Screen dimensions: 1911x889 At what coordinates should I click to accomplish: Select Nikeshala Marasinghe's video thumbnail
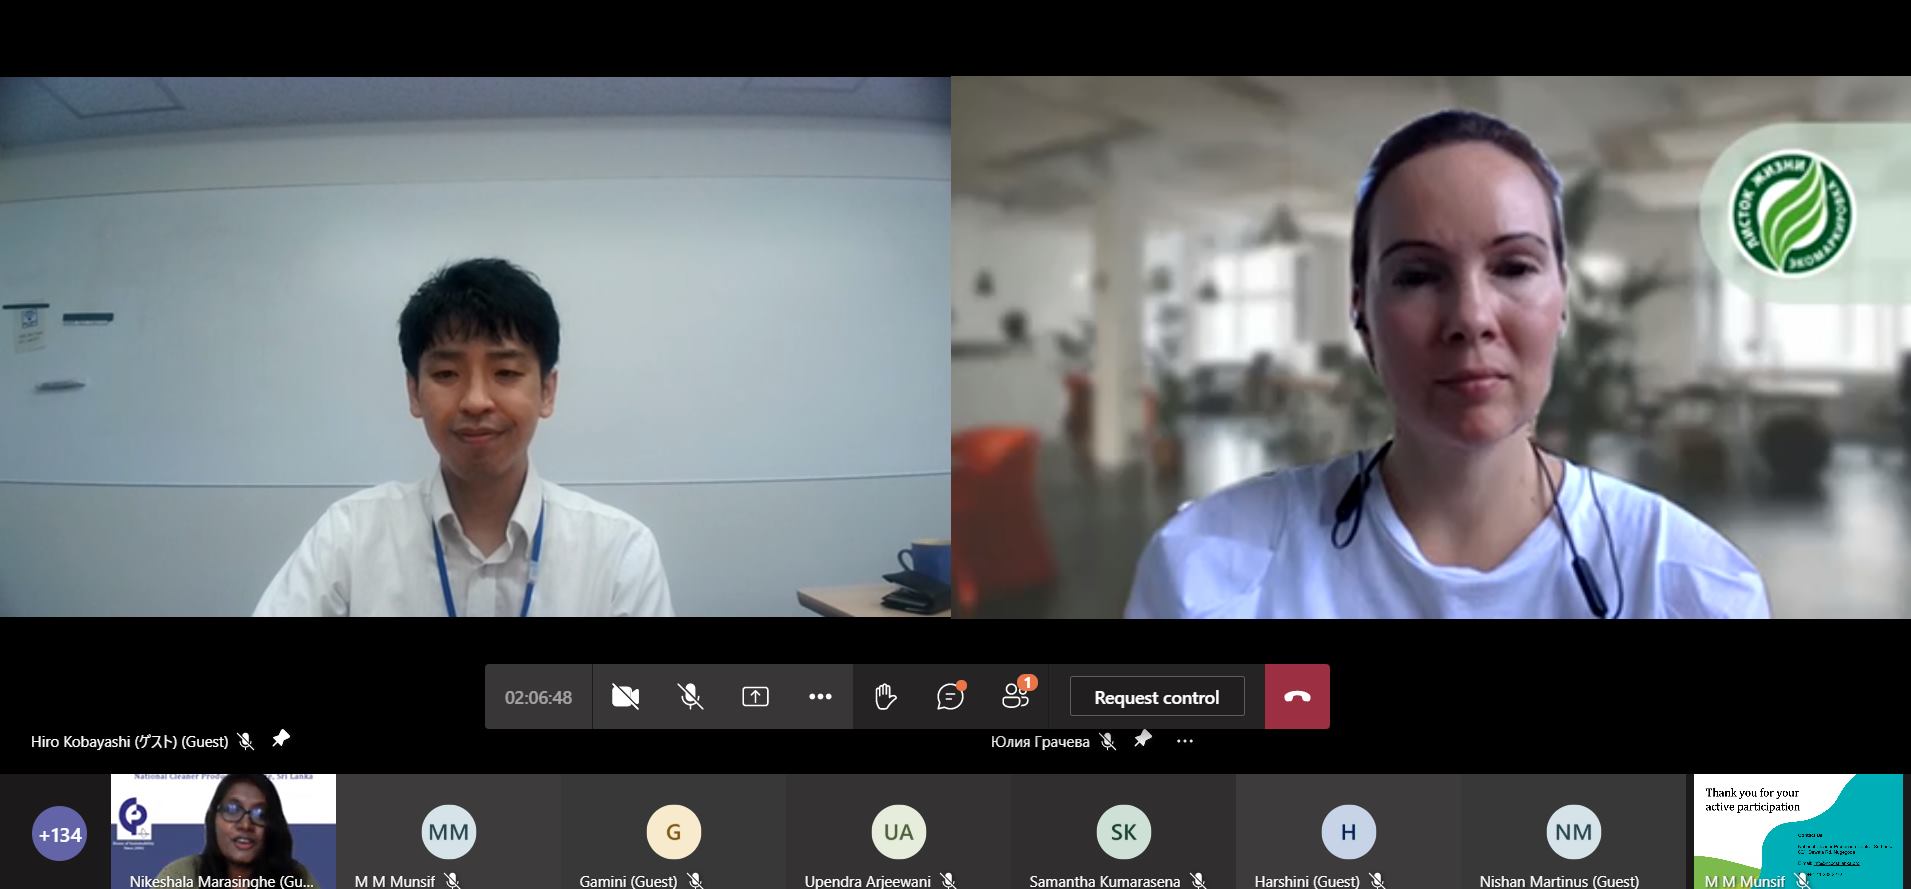click(223, 831)
